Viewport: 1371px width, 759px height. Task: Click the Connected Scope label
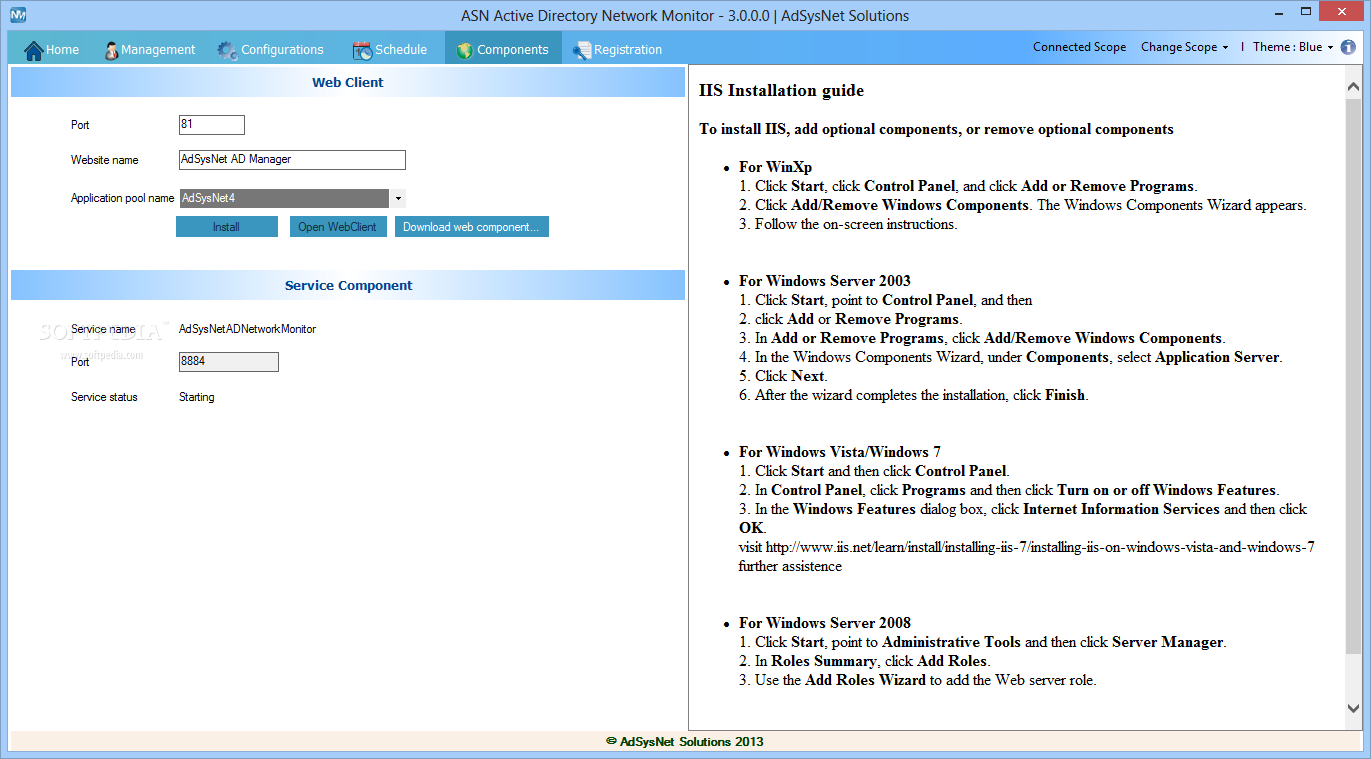tap(1079, 47)
